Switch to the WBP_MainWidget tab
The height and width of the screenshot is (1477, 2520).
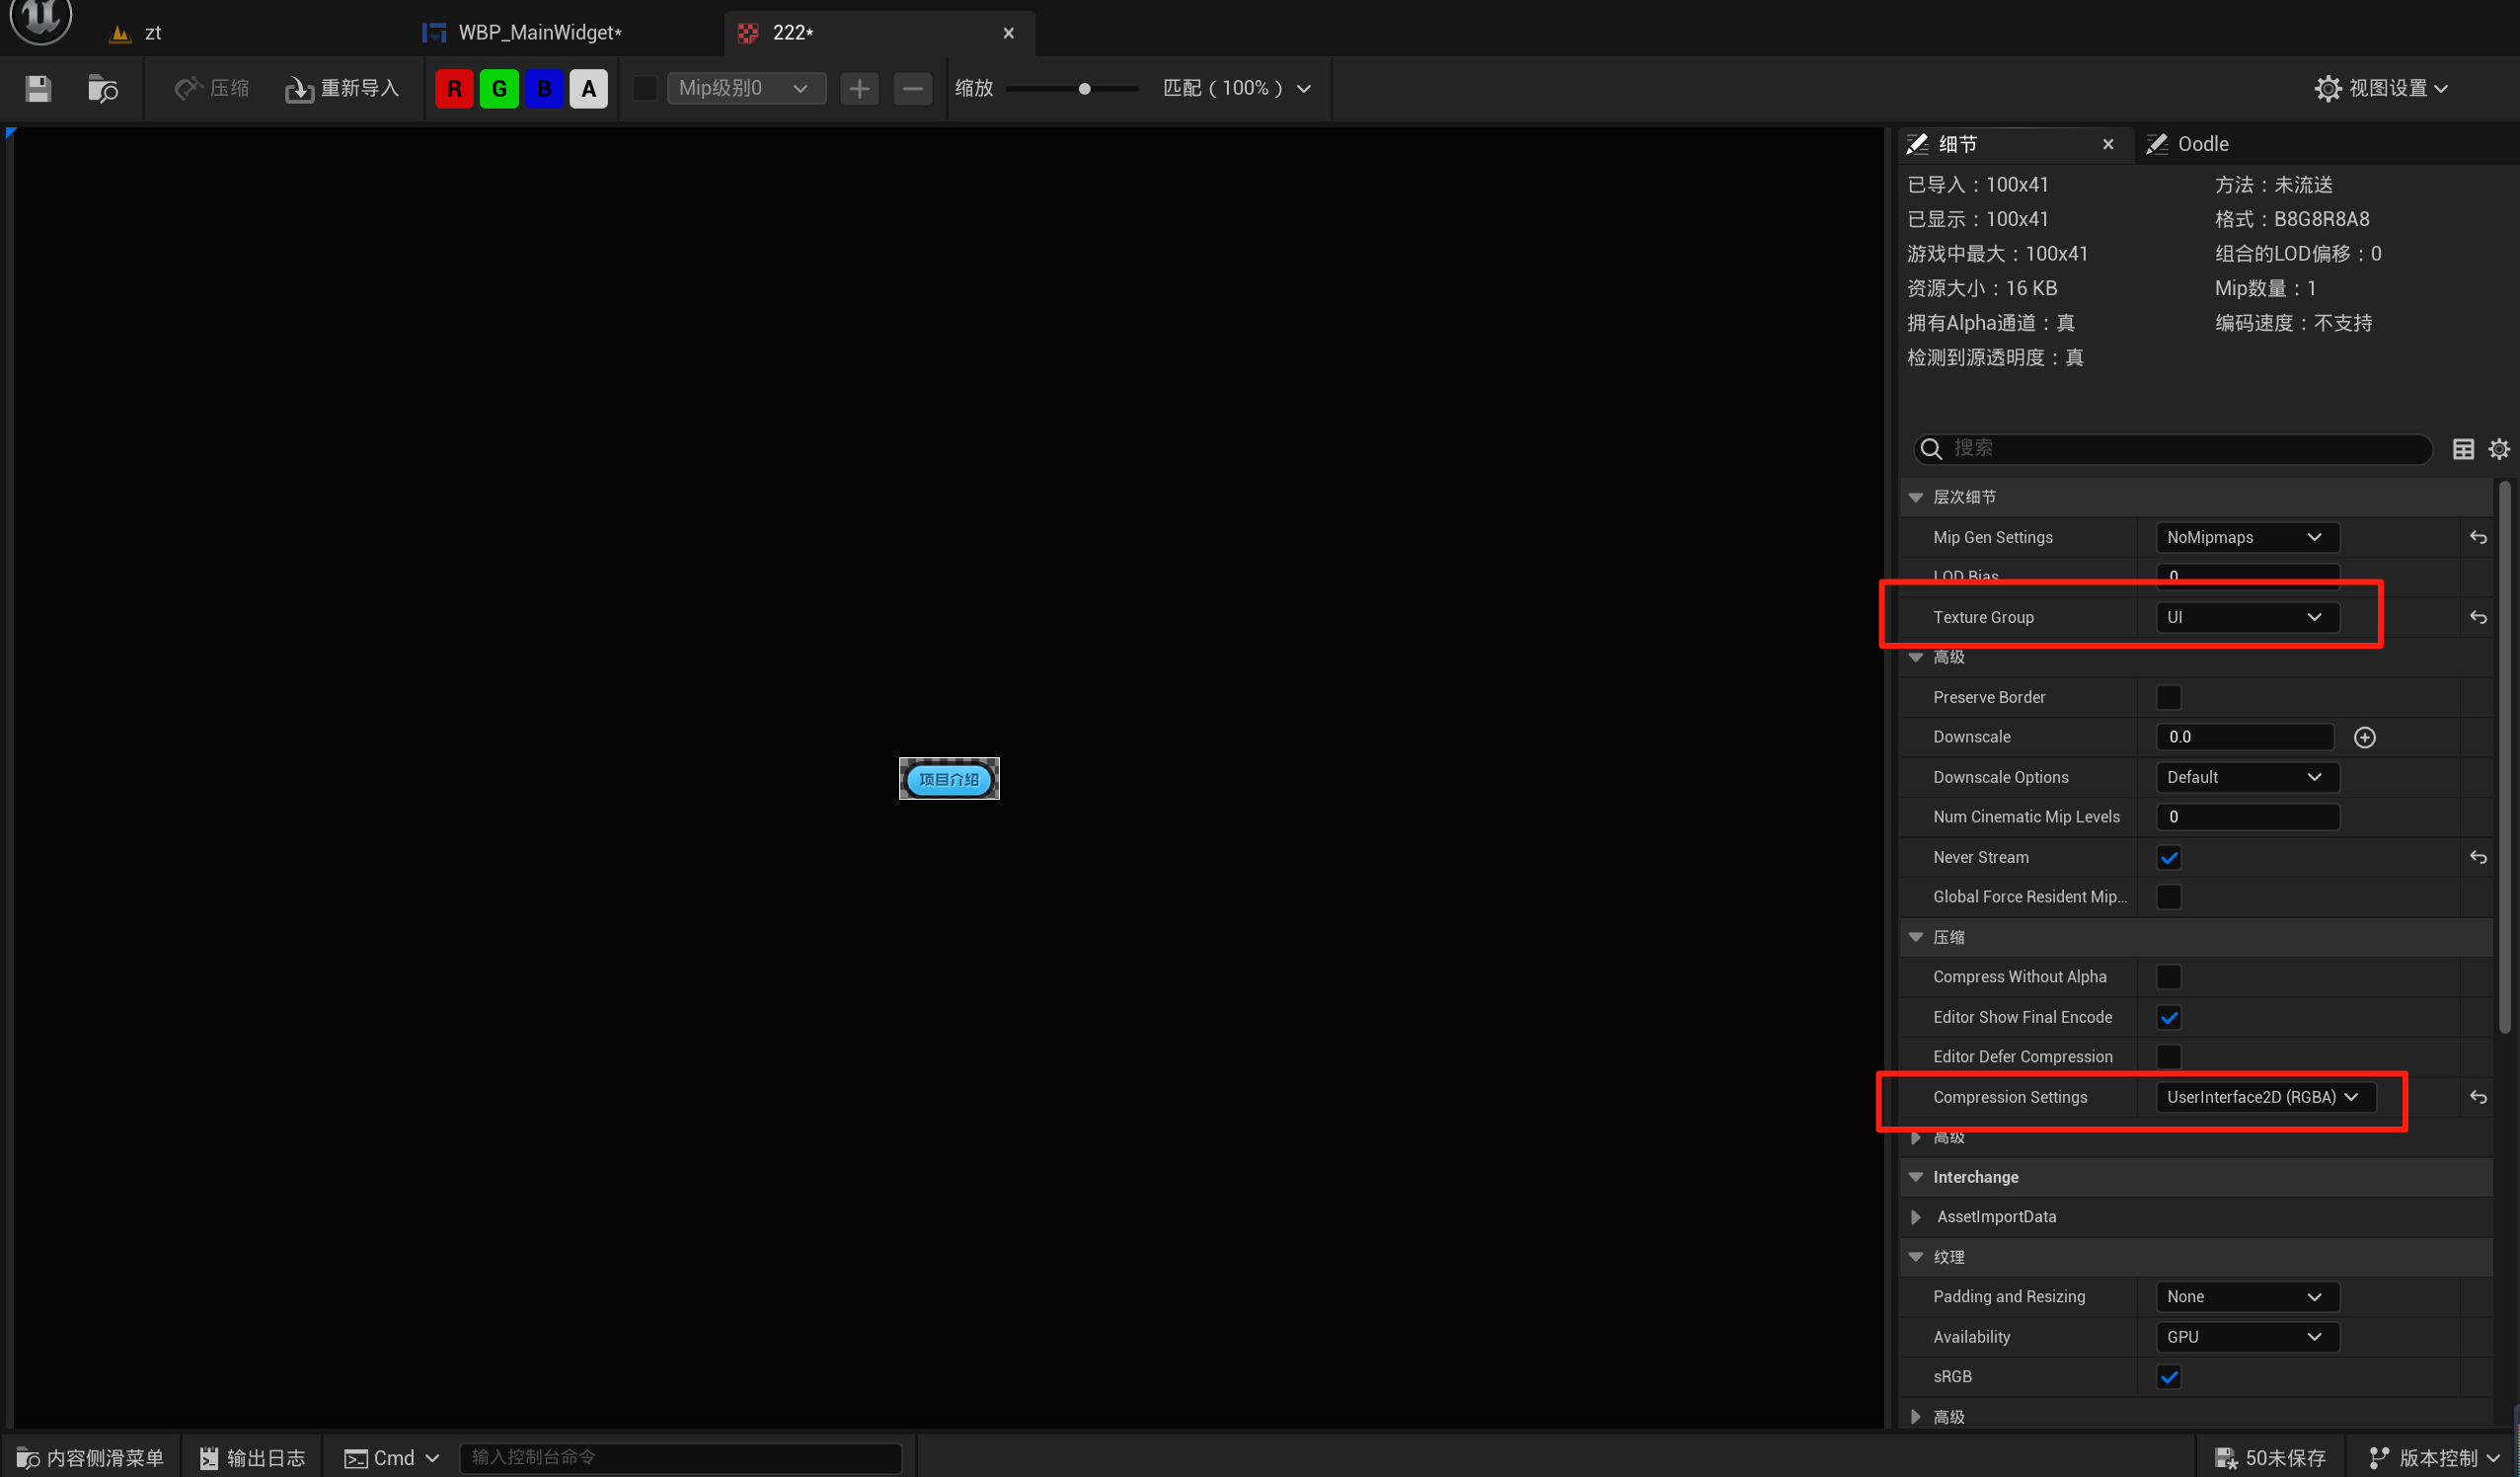point(538,32)
